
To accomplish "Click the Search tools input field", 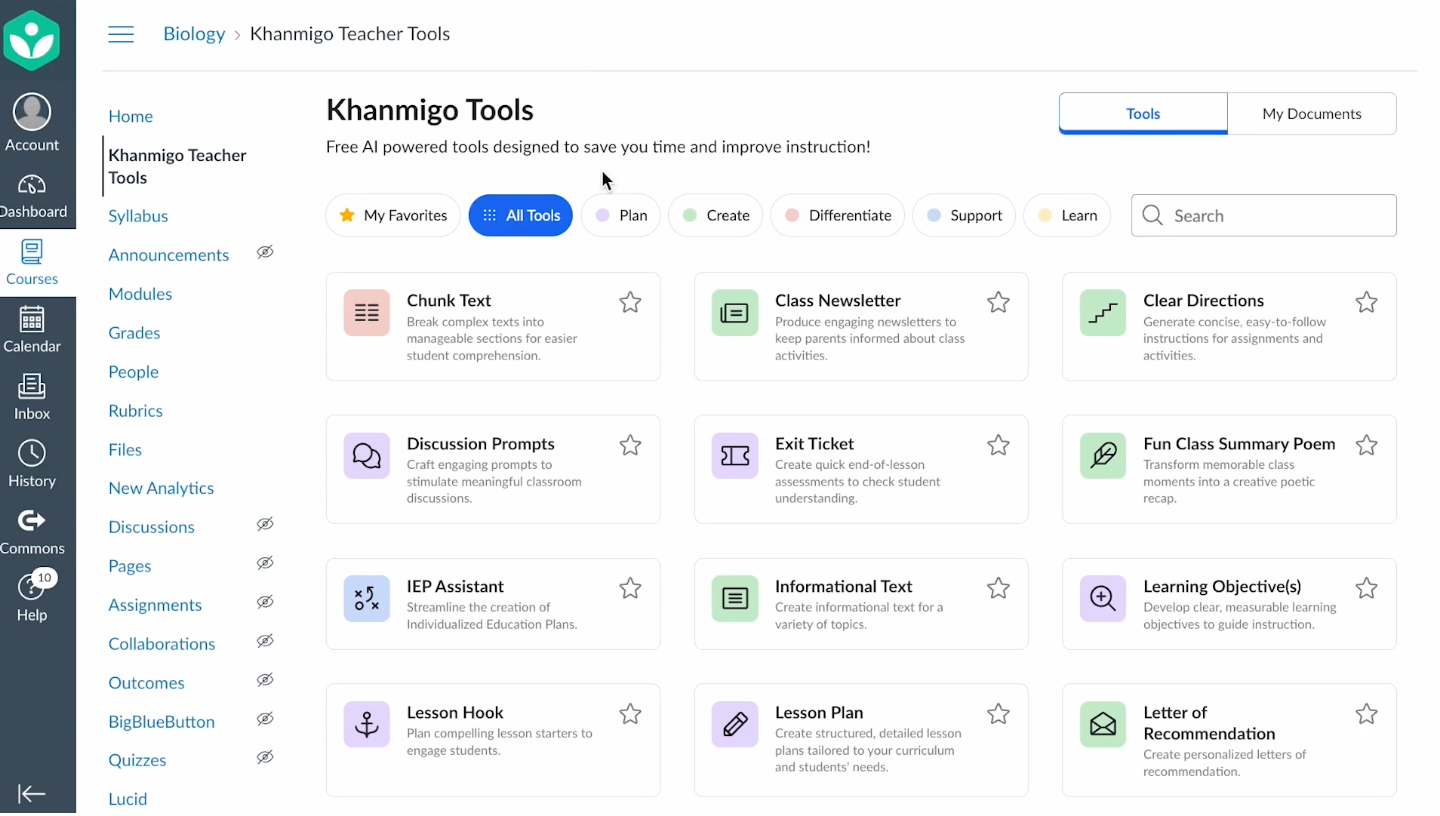I will (x=1263, y=215).
